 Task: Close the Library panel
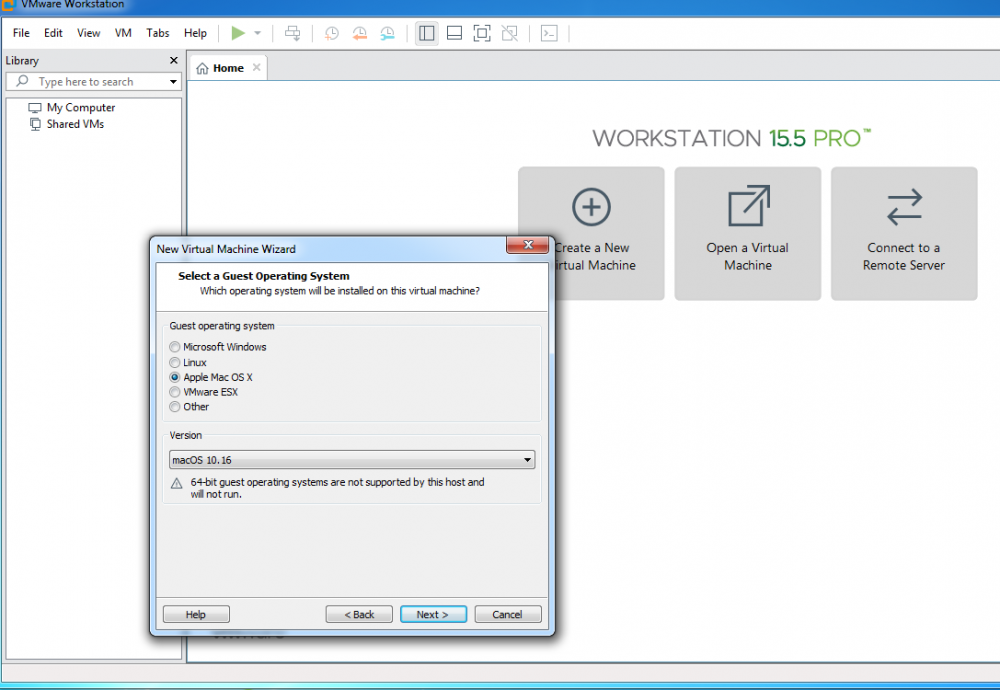coord(173,60)
